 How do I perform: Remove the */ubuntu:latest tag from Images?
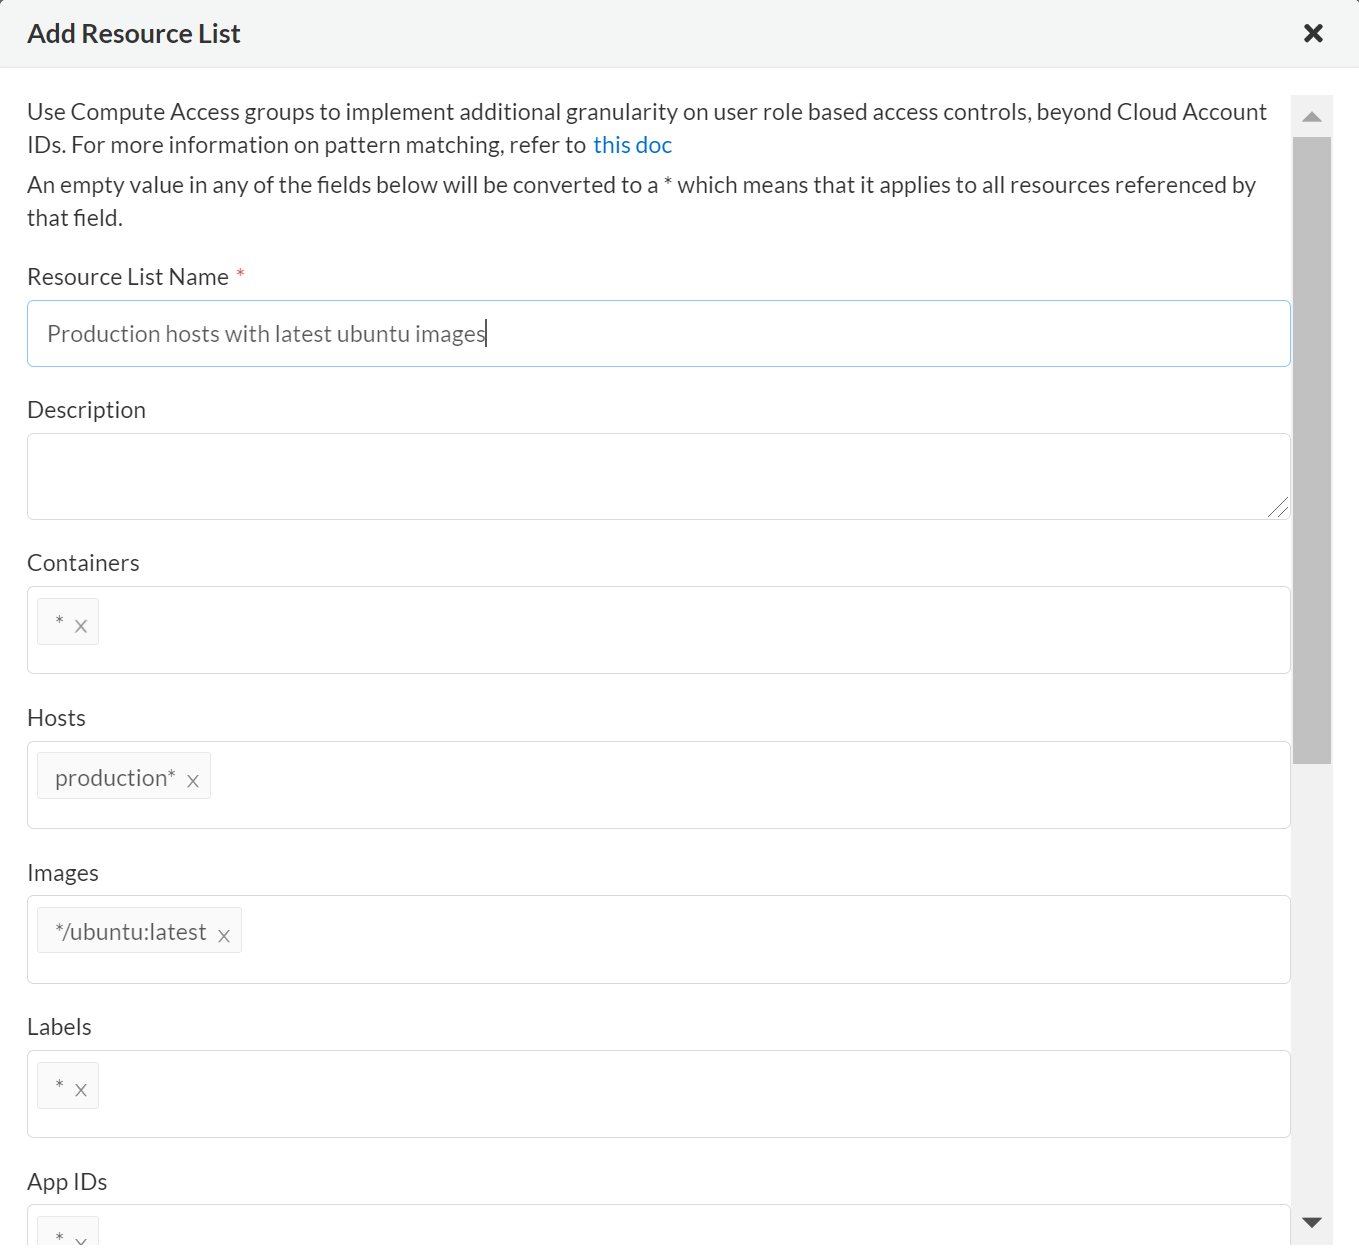tap(224, 936)
